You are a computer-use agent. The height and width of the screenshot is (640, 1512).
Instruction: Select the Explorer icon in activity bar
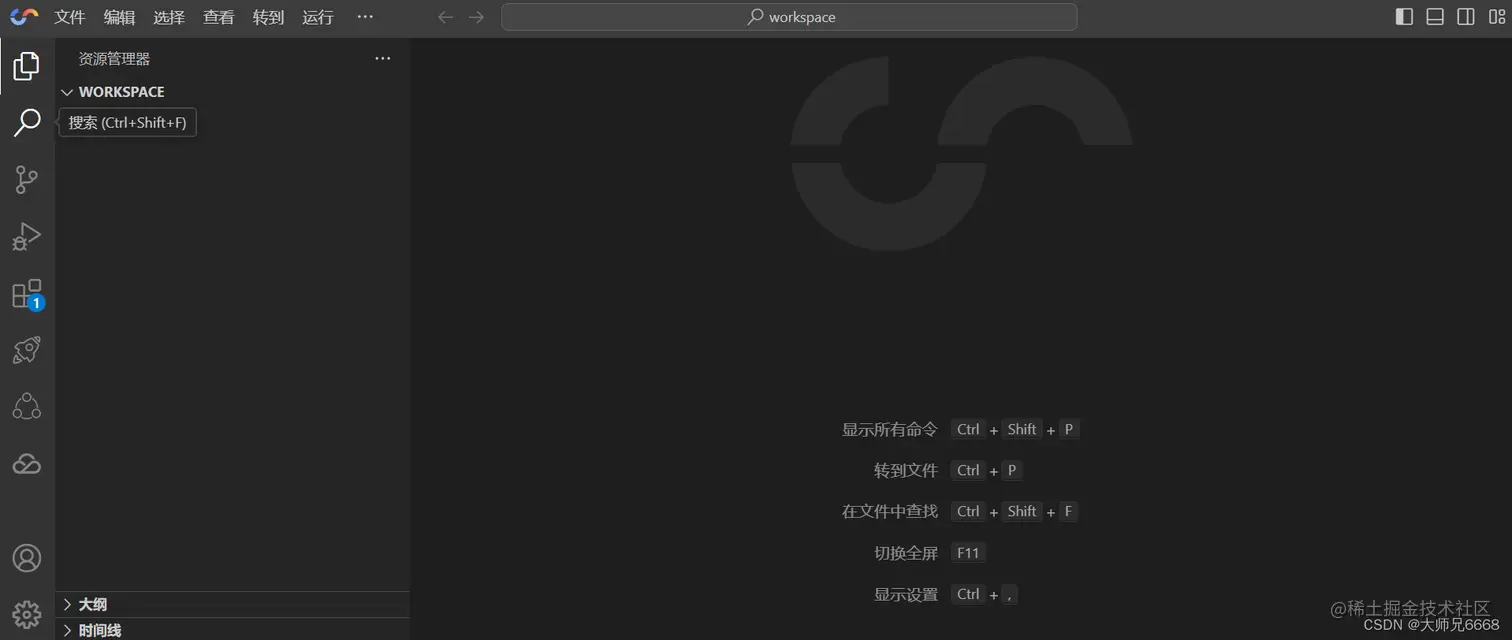(26, 65)
